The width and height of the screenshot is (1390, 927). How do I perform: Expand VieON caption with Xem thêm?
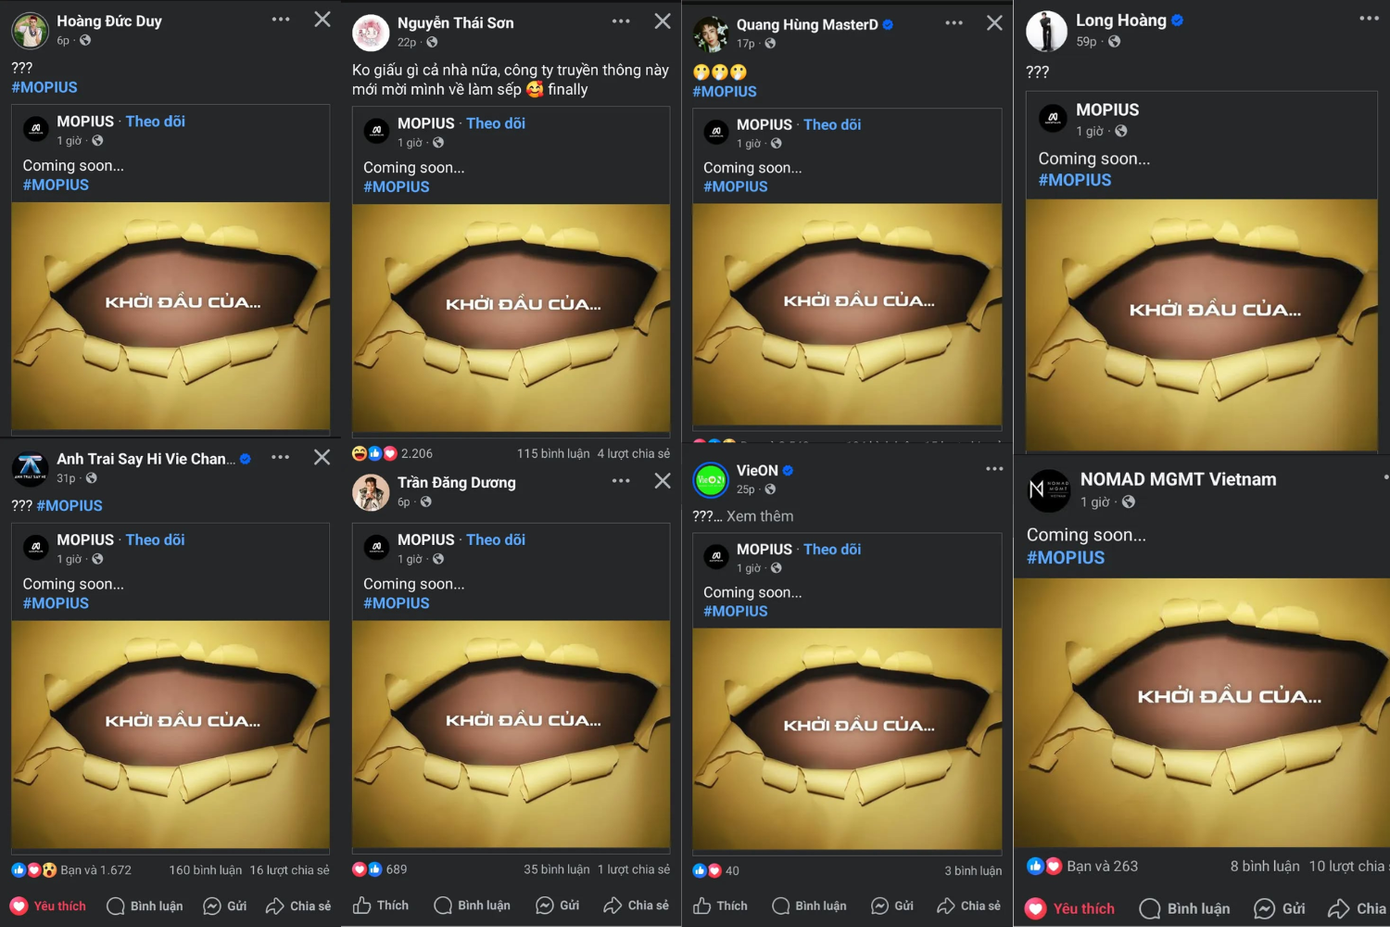click(x=759, y=516)
